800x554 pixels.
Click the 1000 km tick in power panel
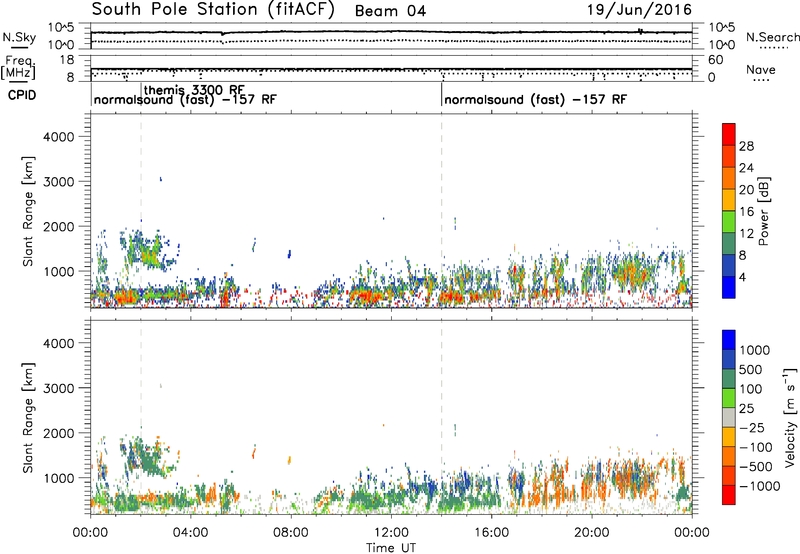pos(59,271)
